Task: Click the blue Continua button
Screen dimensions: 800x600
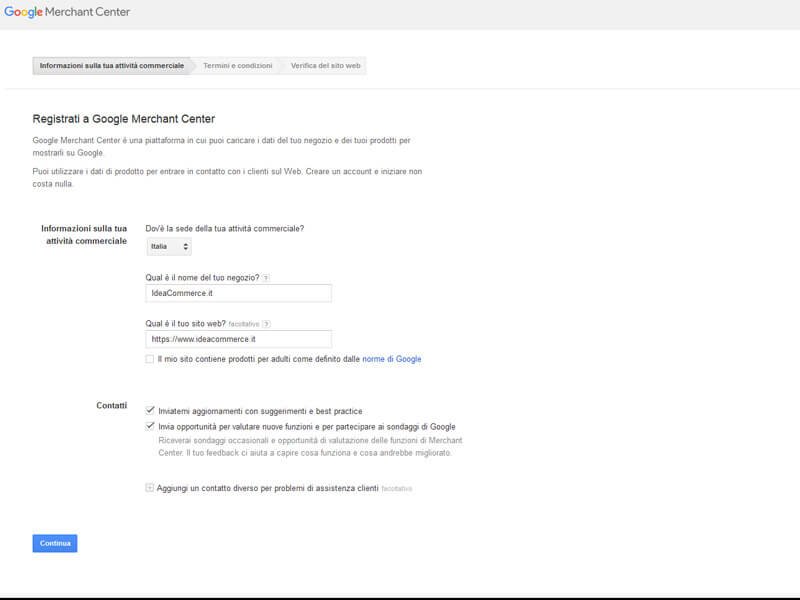Action: point(55,543)
